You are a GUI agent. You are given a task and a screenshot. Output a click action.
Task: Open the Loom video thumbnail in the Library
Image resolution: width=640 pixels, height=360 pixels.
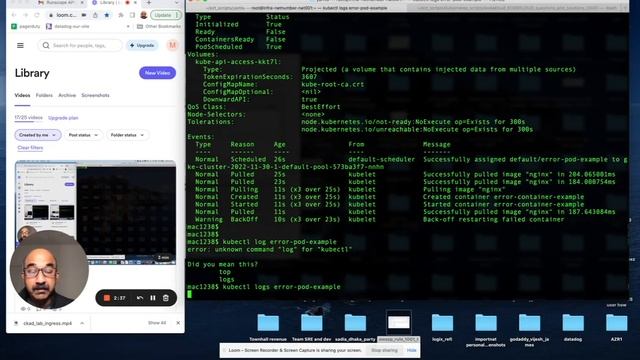point(96,212)
